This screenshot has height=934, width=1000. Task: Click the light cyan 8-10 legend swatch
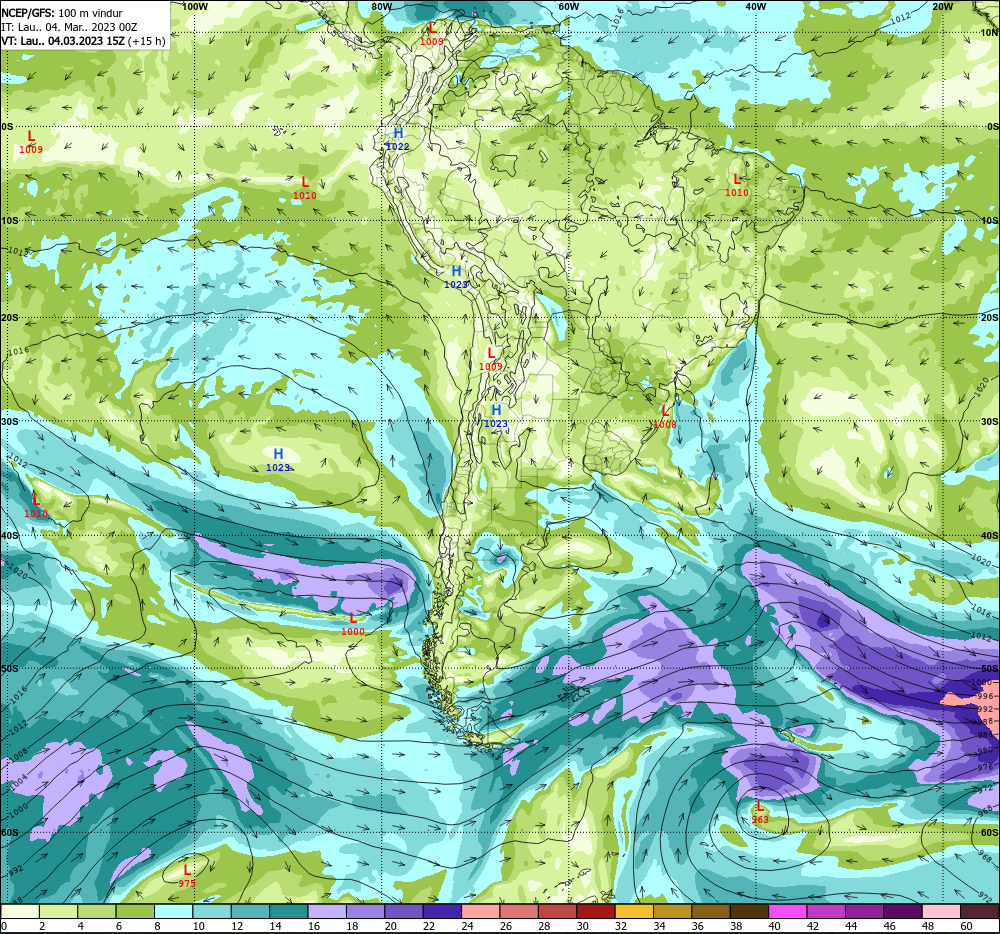173,911
